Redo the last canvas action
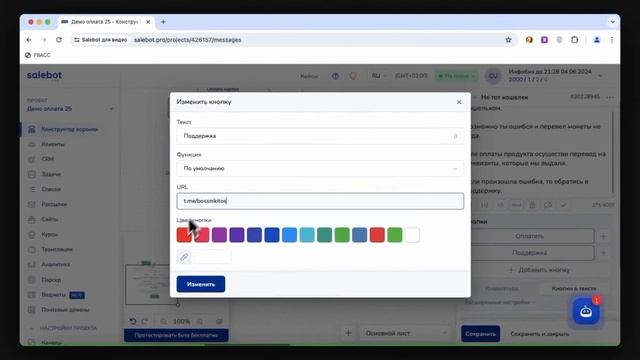The image size is (640, 360). click(144, 321)
